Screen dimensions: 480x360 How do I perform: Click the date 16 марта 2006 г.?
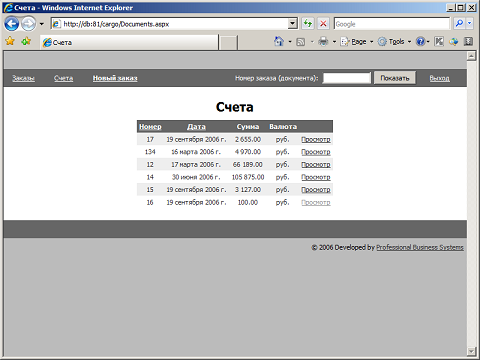(196, 152)
